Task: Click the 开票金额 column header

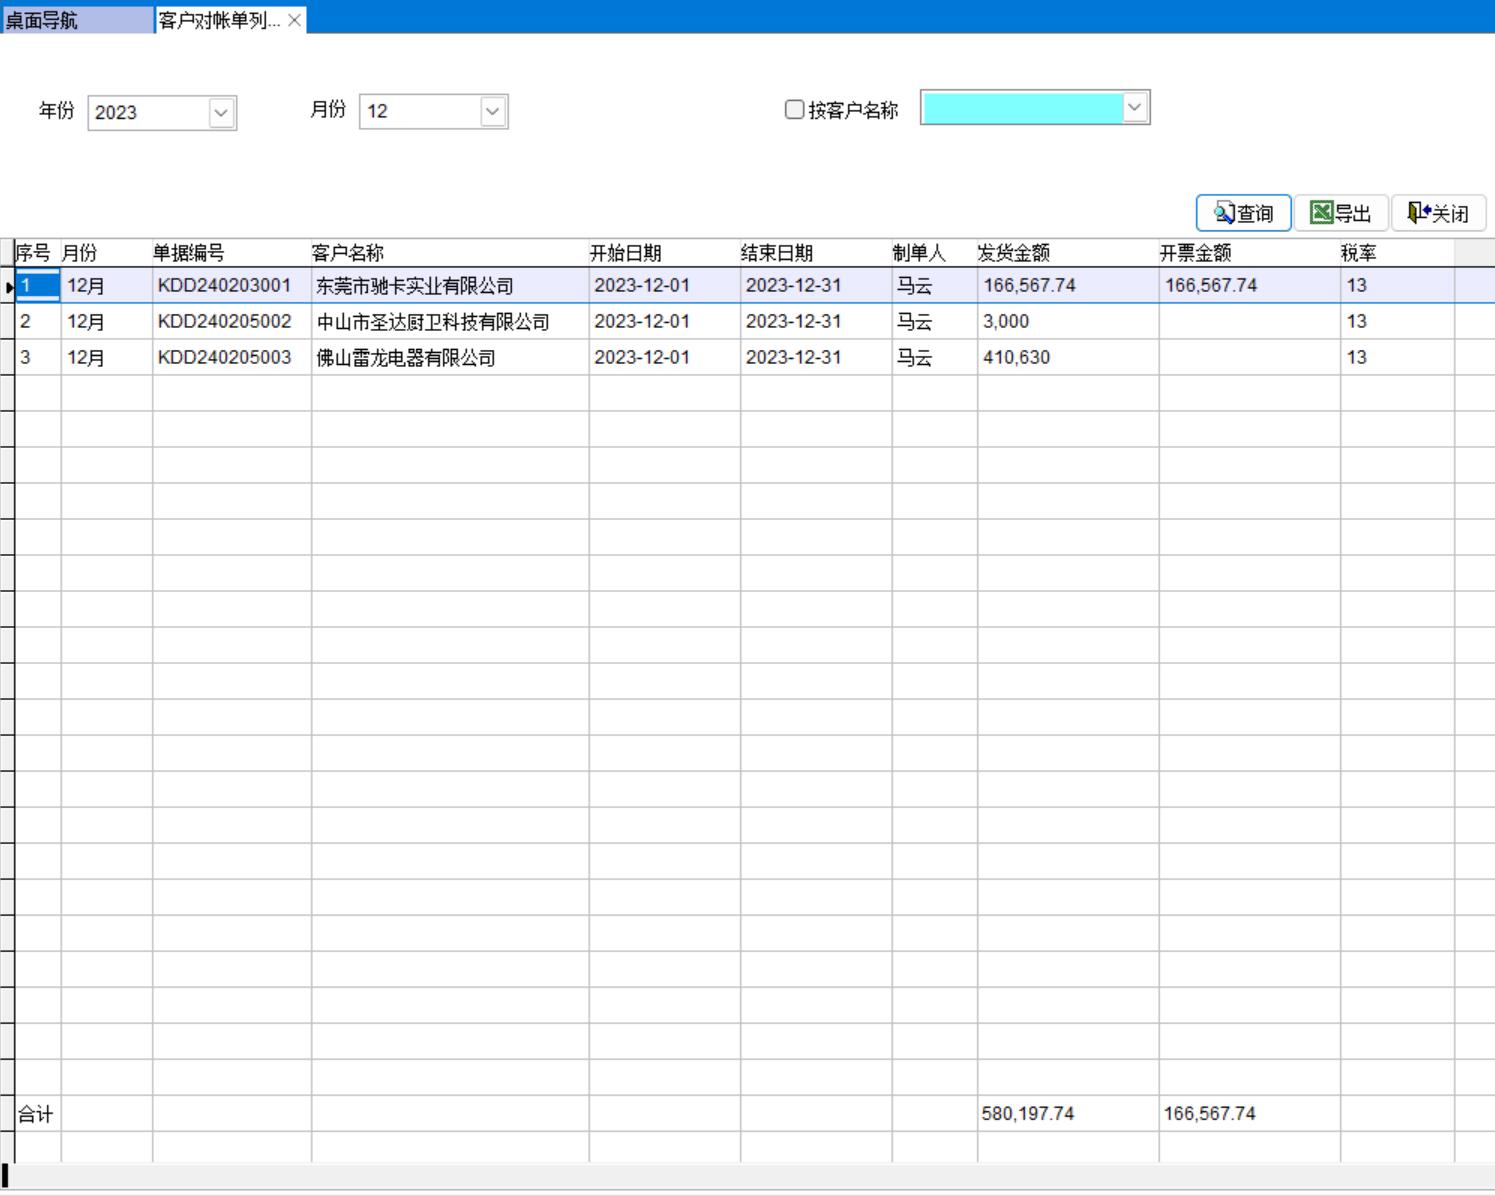Action: pyautogui.click(x=1195, y=253)
